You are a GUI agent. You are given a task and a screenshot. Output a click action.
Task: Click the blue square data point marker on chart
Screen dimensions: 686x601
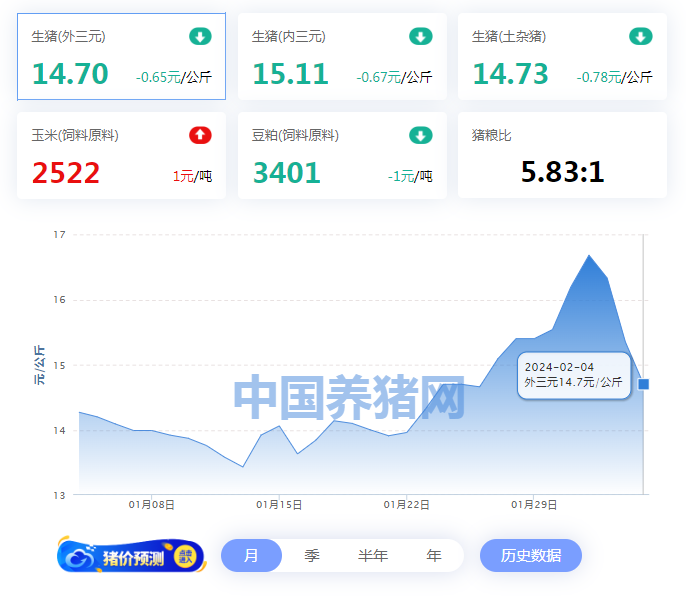643,384
